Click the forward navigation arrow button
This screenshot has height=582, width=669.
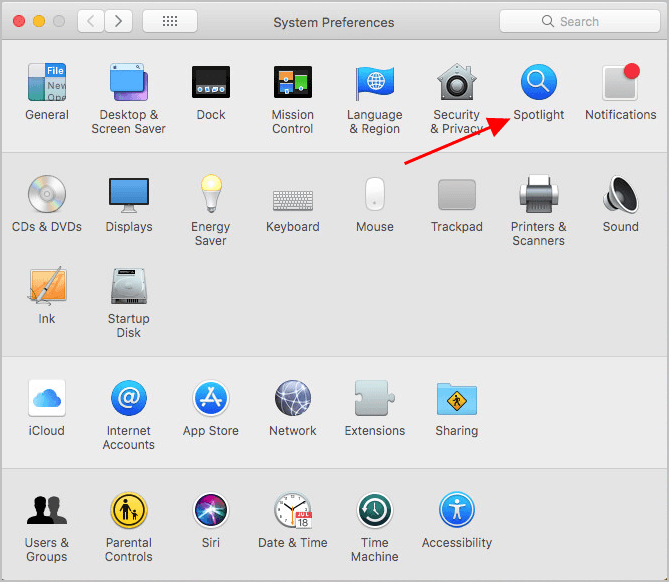pos(119,21)
